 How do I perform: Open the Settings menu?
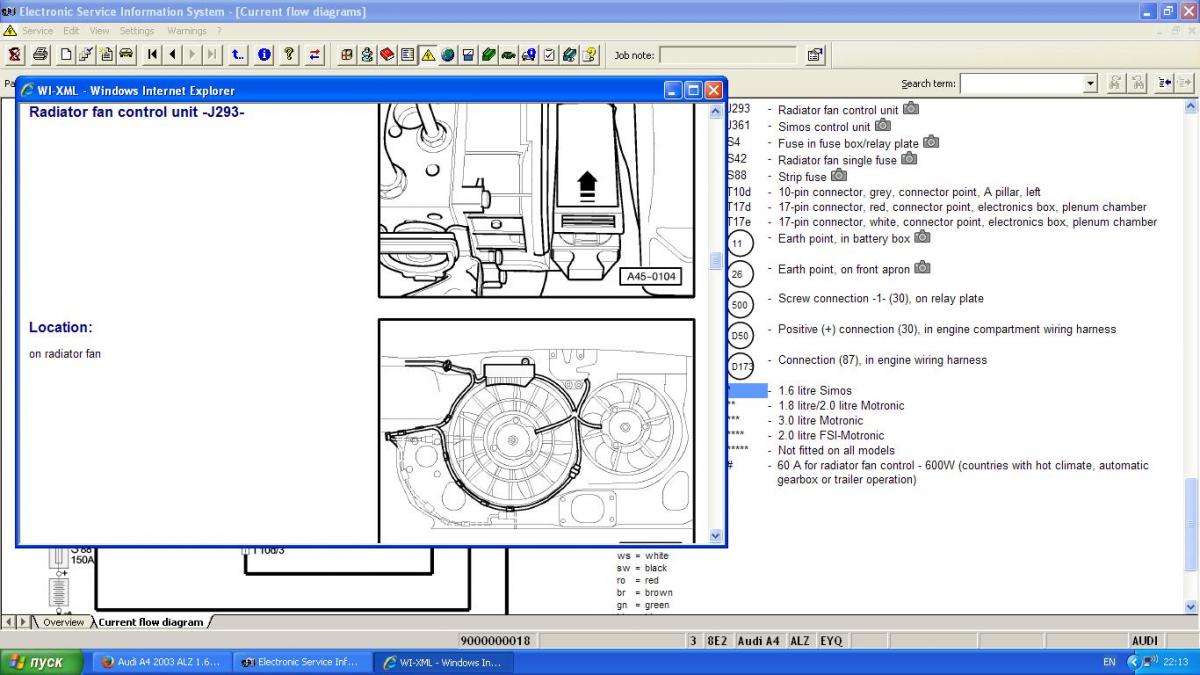pos(137,31)
